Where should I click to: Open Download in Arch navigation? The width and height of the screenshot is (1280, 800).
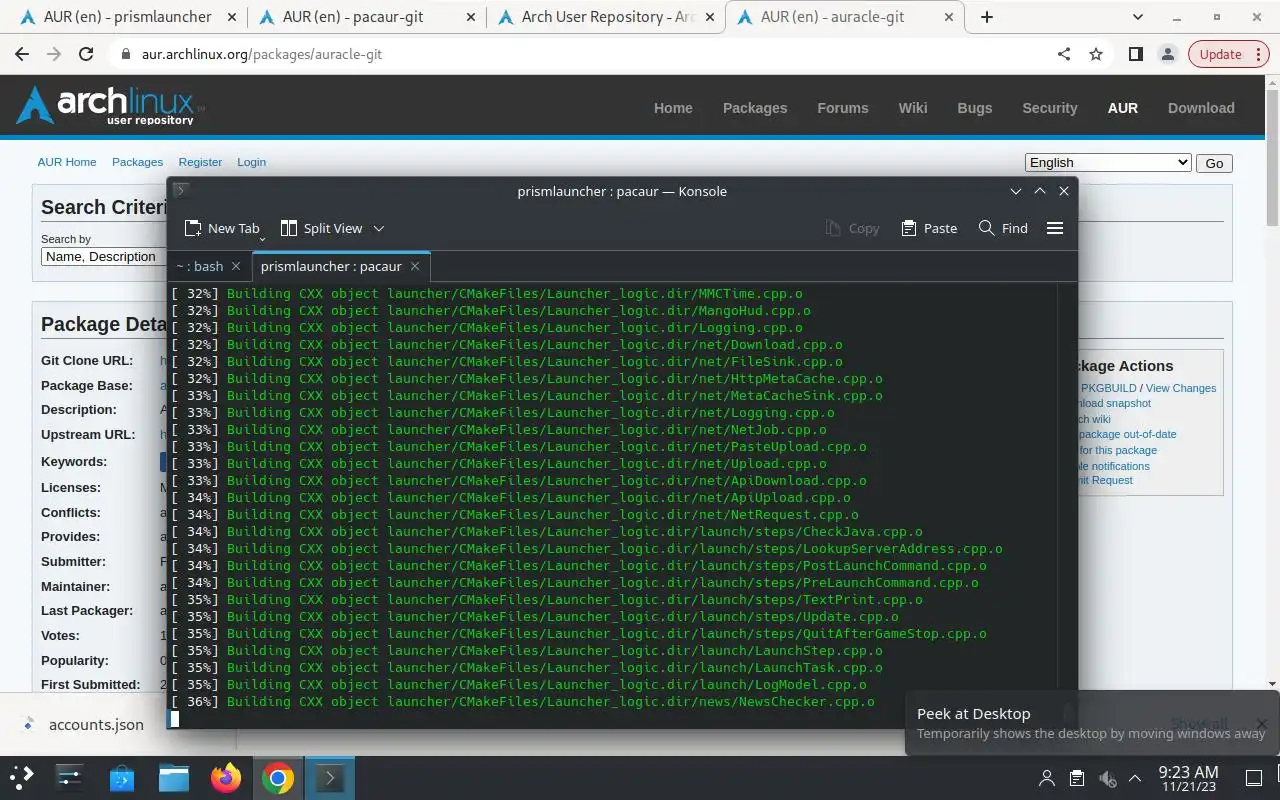(1201, 108)
